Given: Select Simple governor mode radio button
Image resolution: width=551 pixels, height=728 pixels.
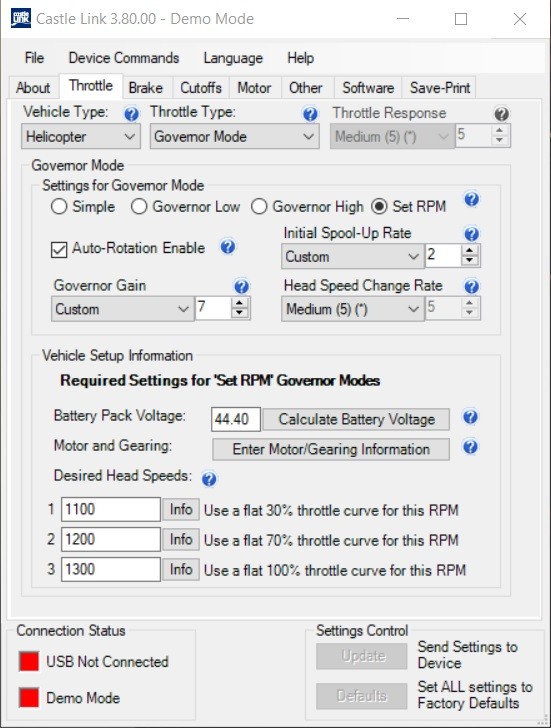Looking at the screenshot, I should coord(59,207).
